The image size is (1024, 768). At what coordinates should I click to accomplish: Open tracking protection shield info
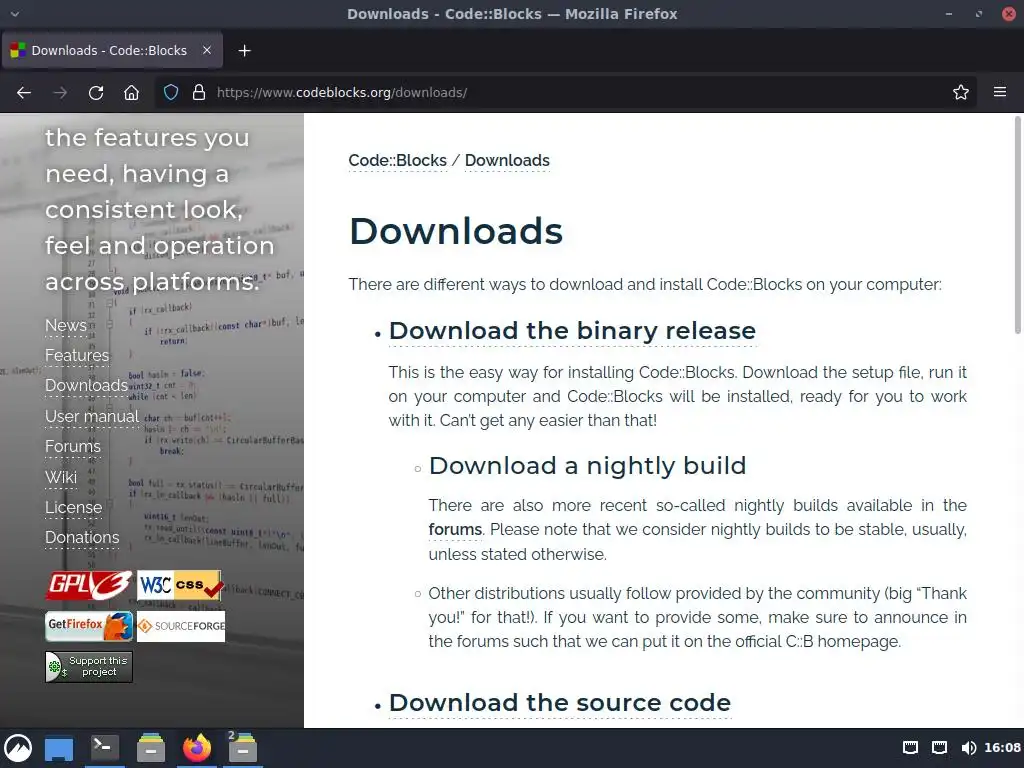click(x=171, y=93)
